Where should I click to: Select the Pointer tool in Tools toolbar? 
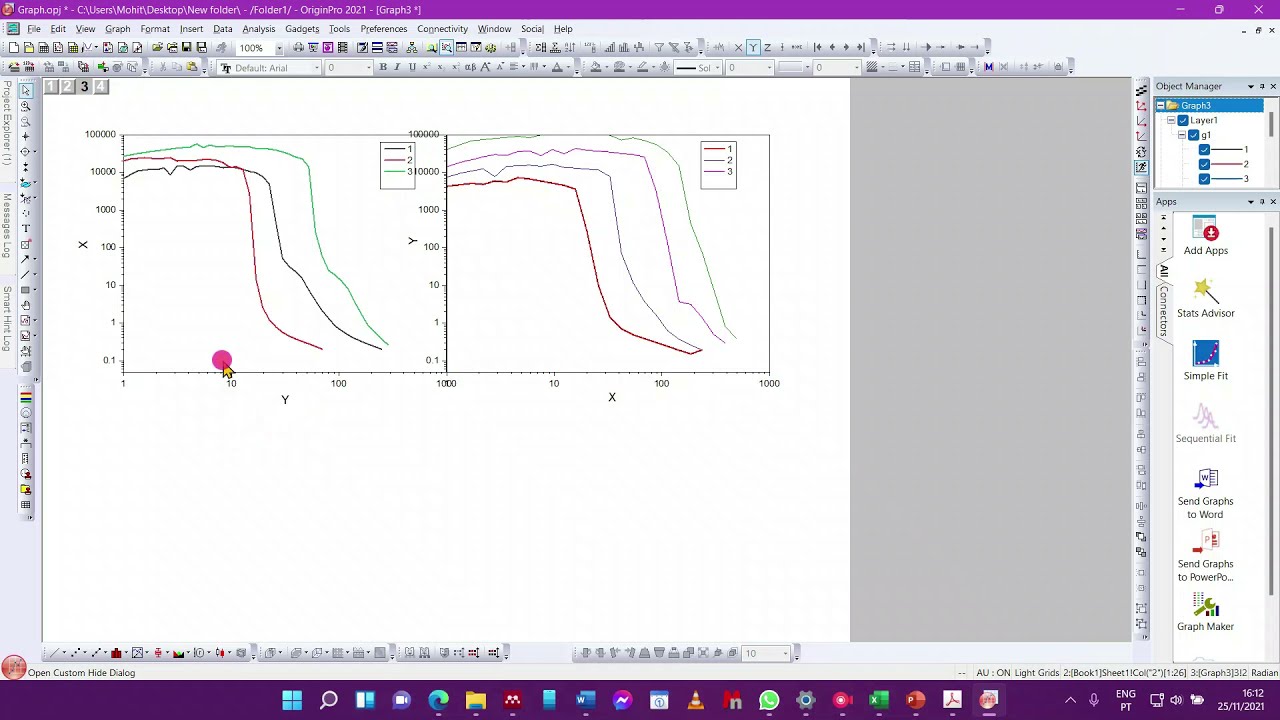pyautogui.click(x=26, y=91)
